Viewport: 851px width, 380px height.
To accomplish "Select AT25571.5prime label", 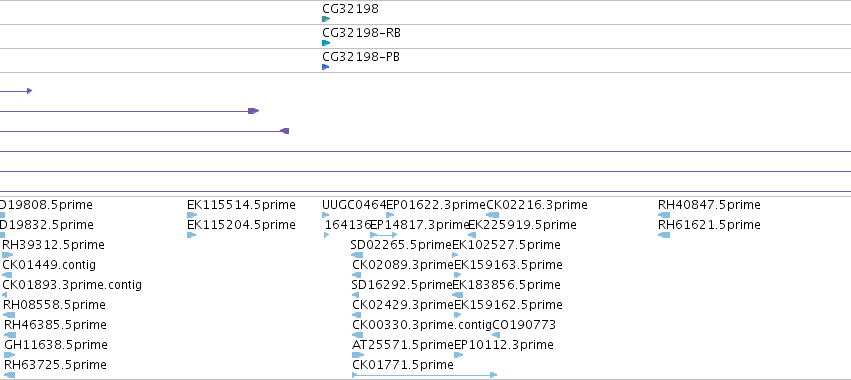I will click(403, 345).
